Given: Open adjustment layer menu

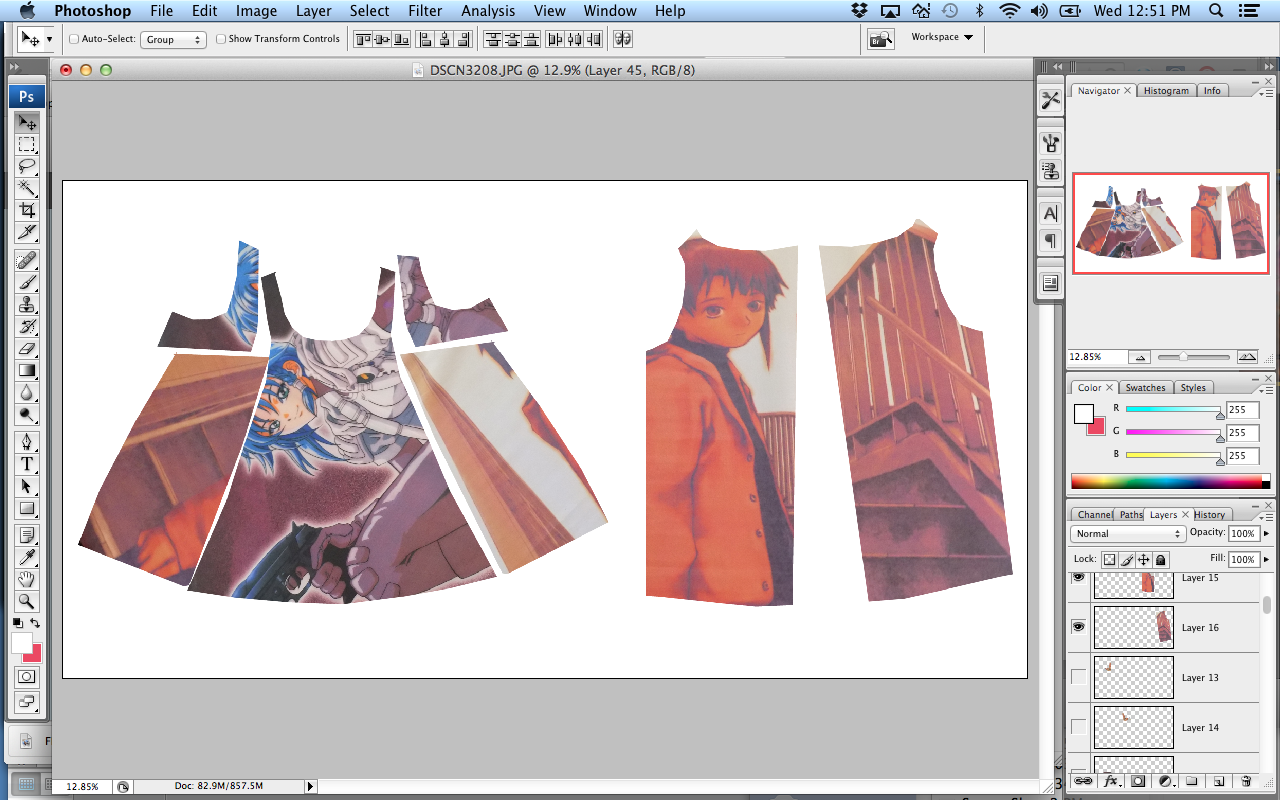Looking at the screenshot, I should click(1165, 780).
